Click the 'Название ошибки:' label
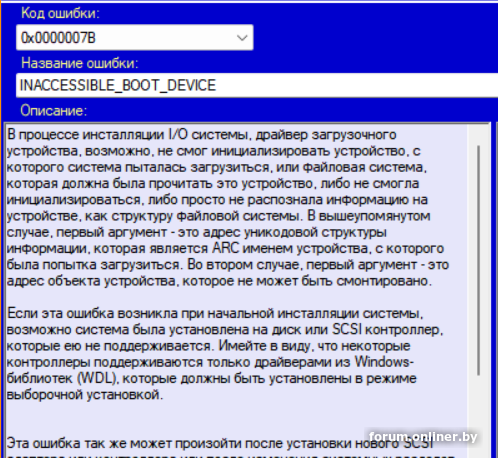Image resolution: width=498 pixels, height=458 pixels. tap(79, 63)
